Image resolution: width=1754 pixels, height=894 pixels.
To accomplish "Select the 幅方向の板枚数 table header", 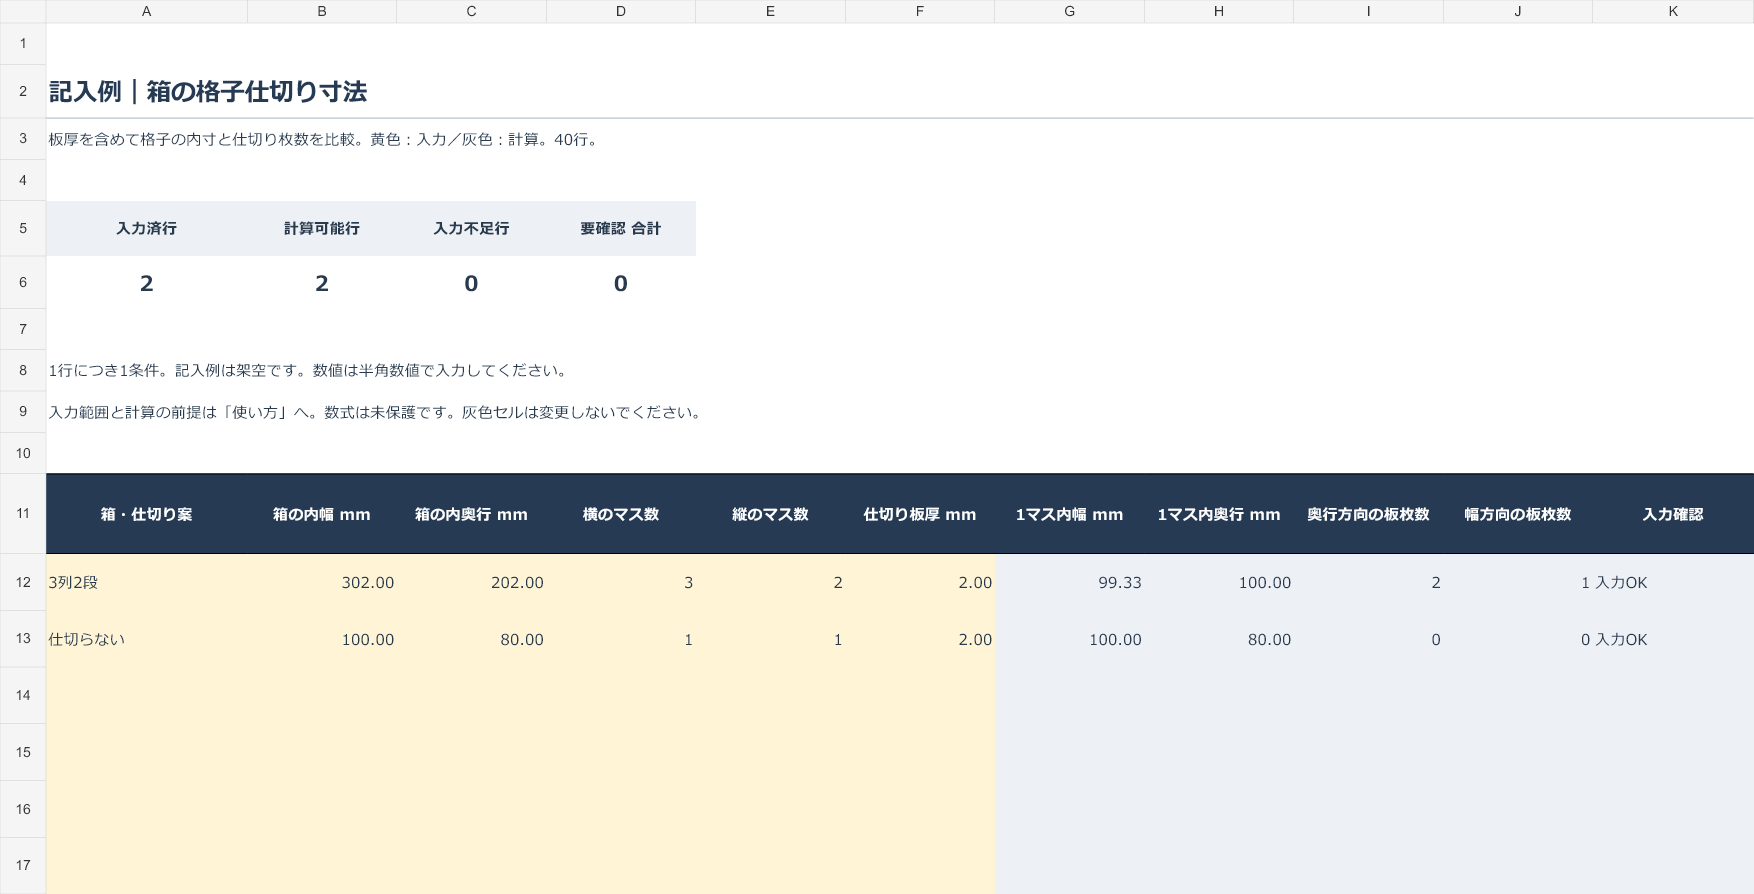I will (x=1518, y=515).
